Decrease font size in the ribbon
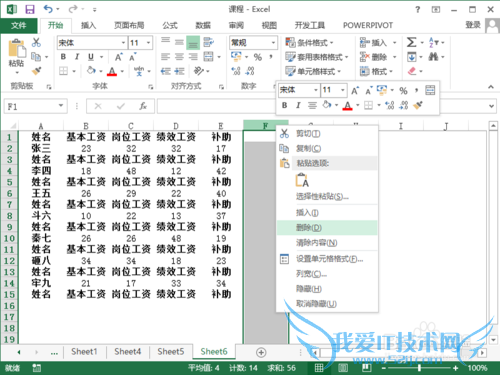The height and width of the screenshot is (375, 500). (x=133, y=57)
